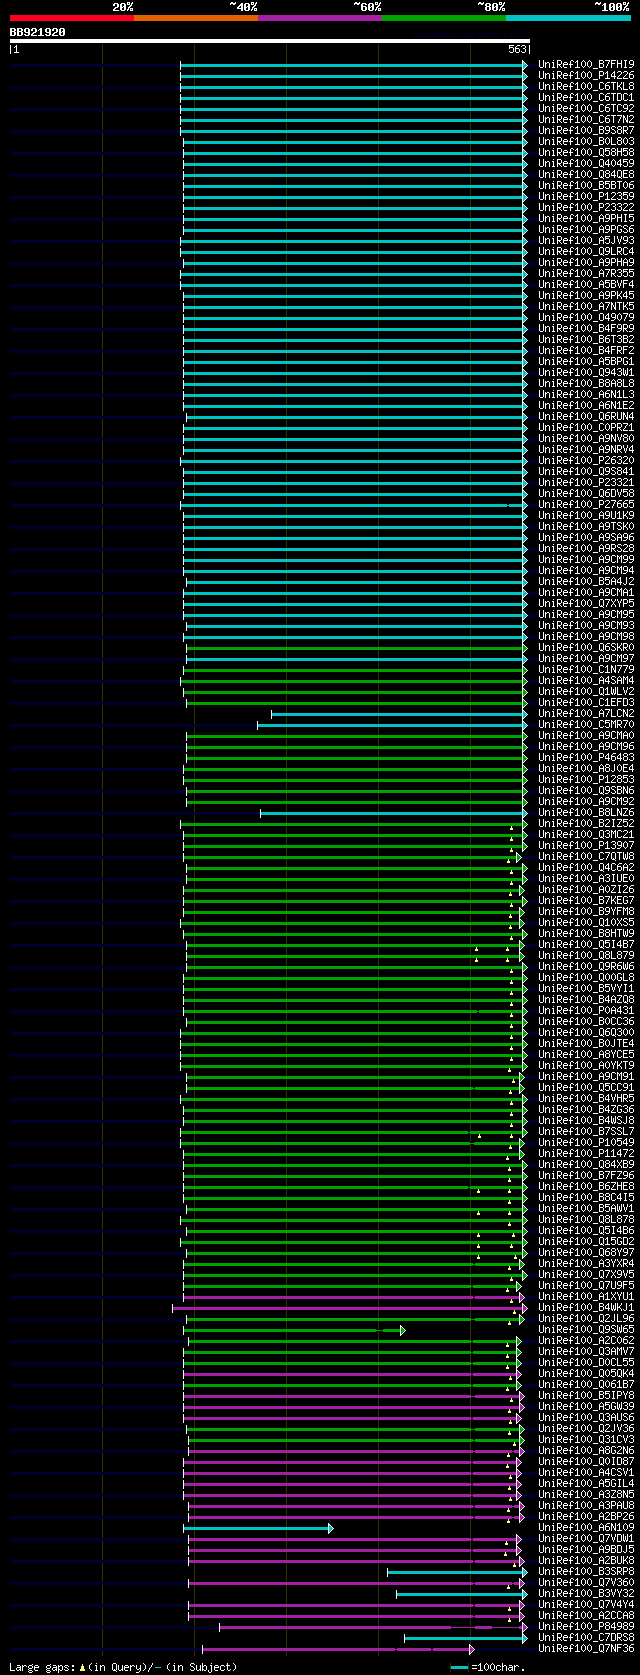Open hit UniRef100_B7FHI9
The image size is (640, 1675).
(586, 64)
